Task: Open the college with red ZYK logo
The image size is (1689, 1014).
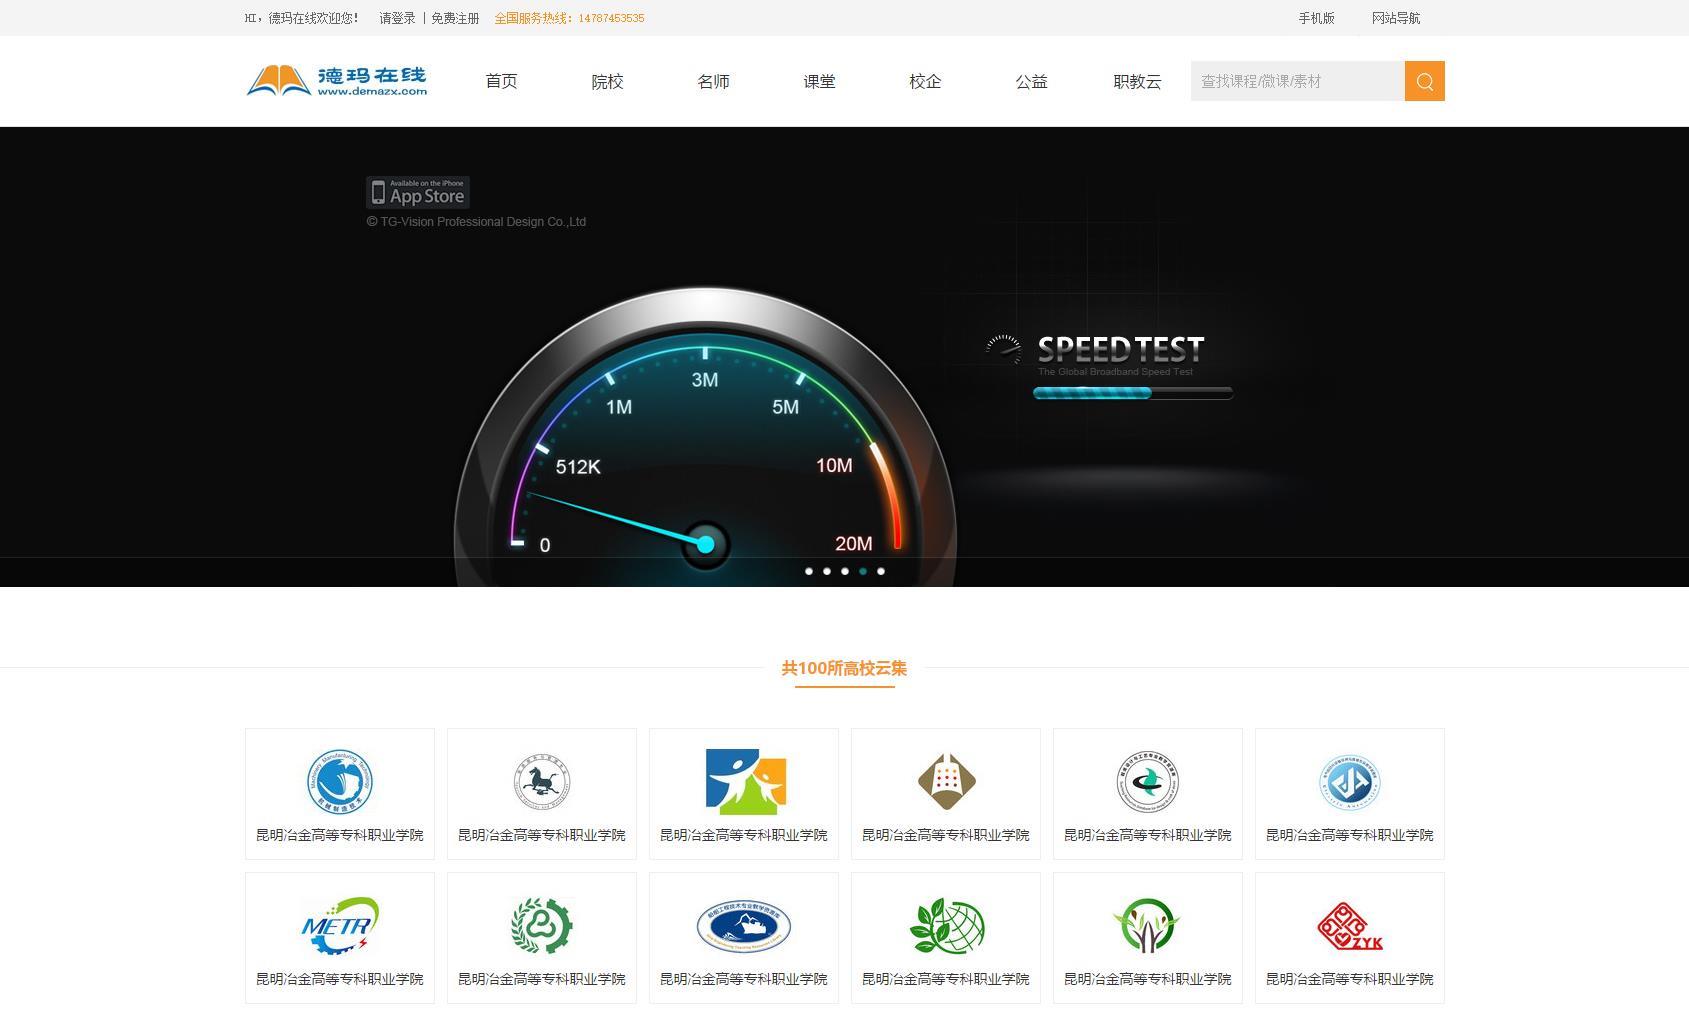Action: (x=1349, y=937)
